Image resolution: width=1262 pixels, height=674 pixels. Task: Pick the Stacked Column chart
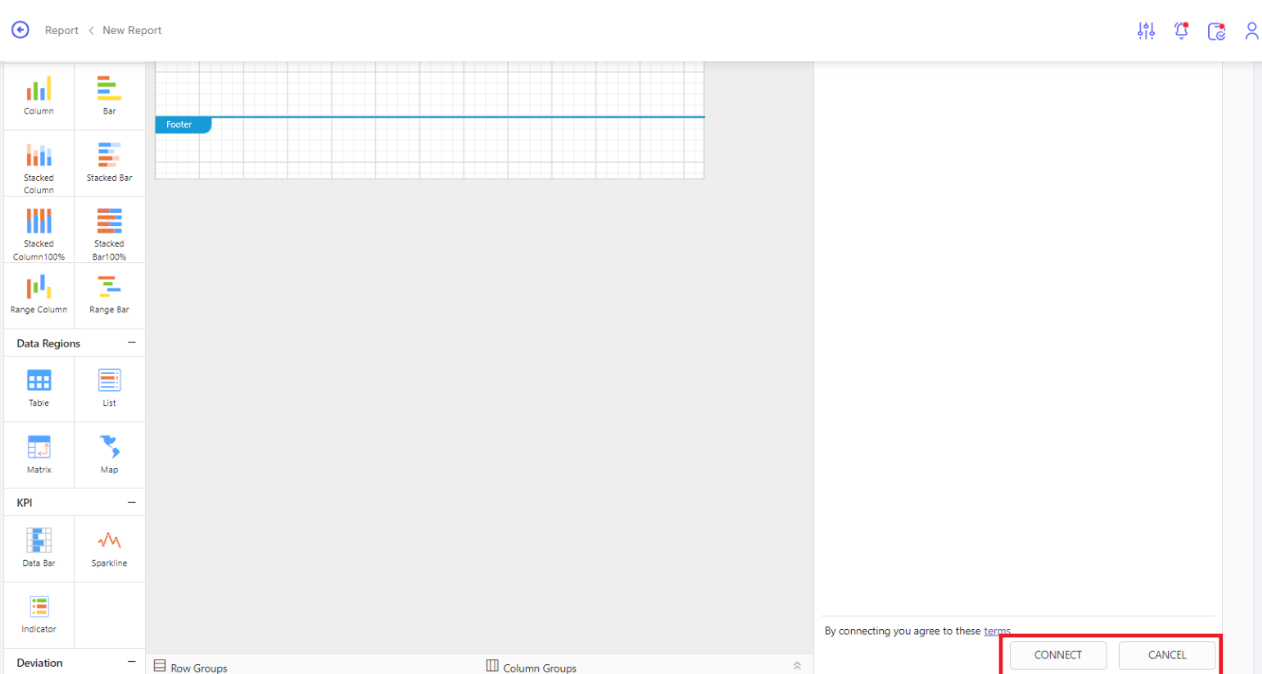point(39,163)
